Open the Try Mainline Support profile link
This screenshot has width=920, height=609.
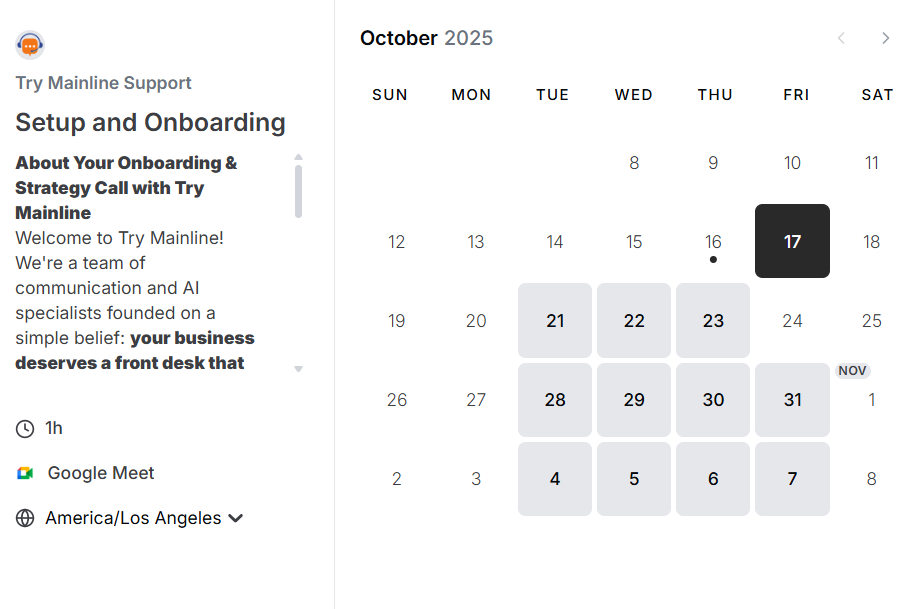(x=103, y=83)
